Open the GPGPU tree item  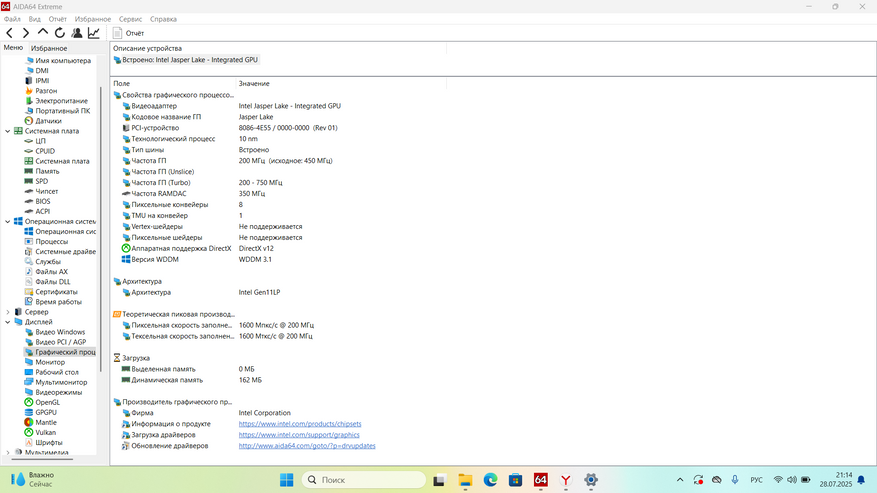(x=41, y=413)
